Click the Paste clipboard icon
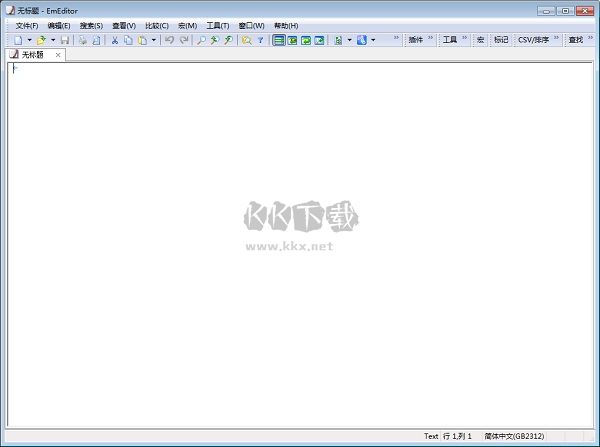 [142, 40]
